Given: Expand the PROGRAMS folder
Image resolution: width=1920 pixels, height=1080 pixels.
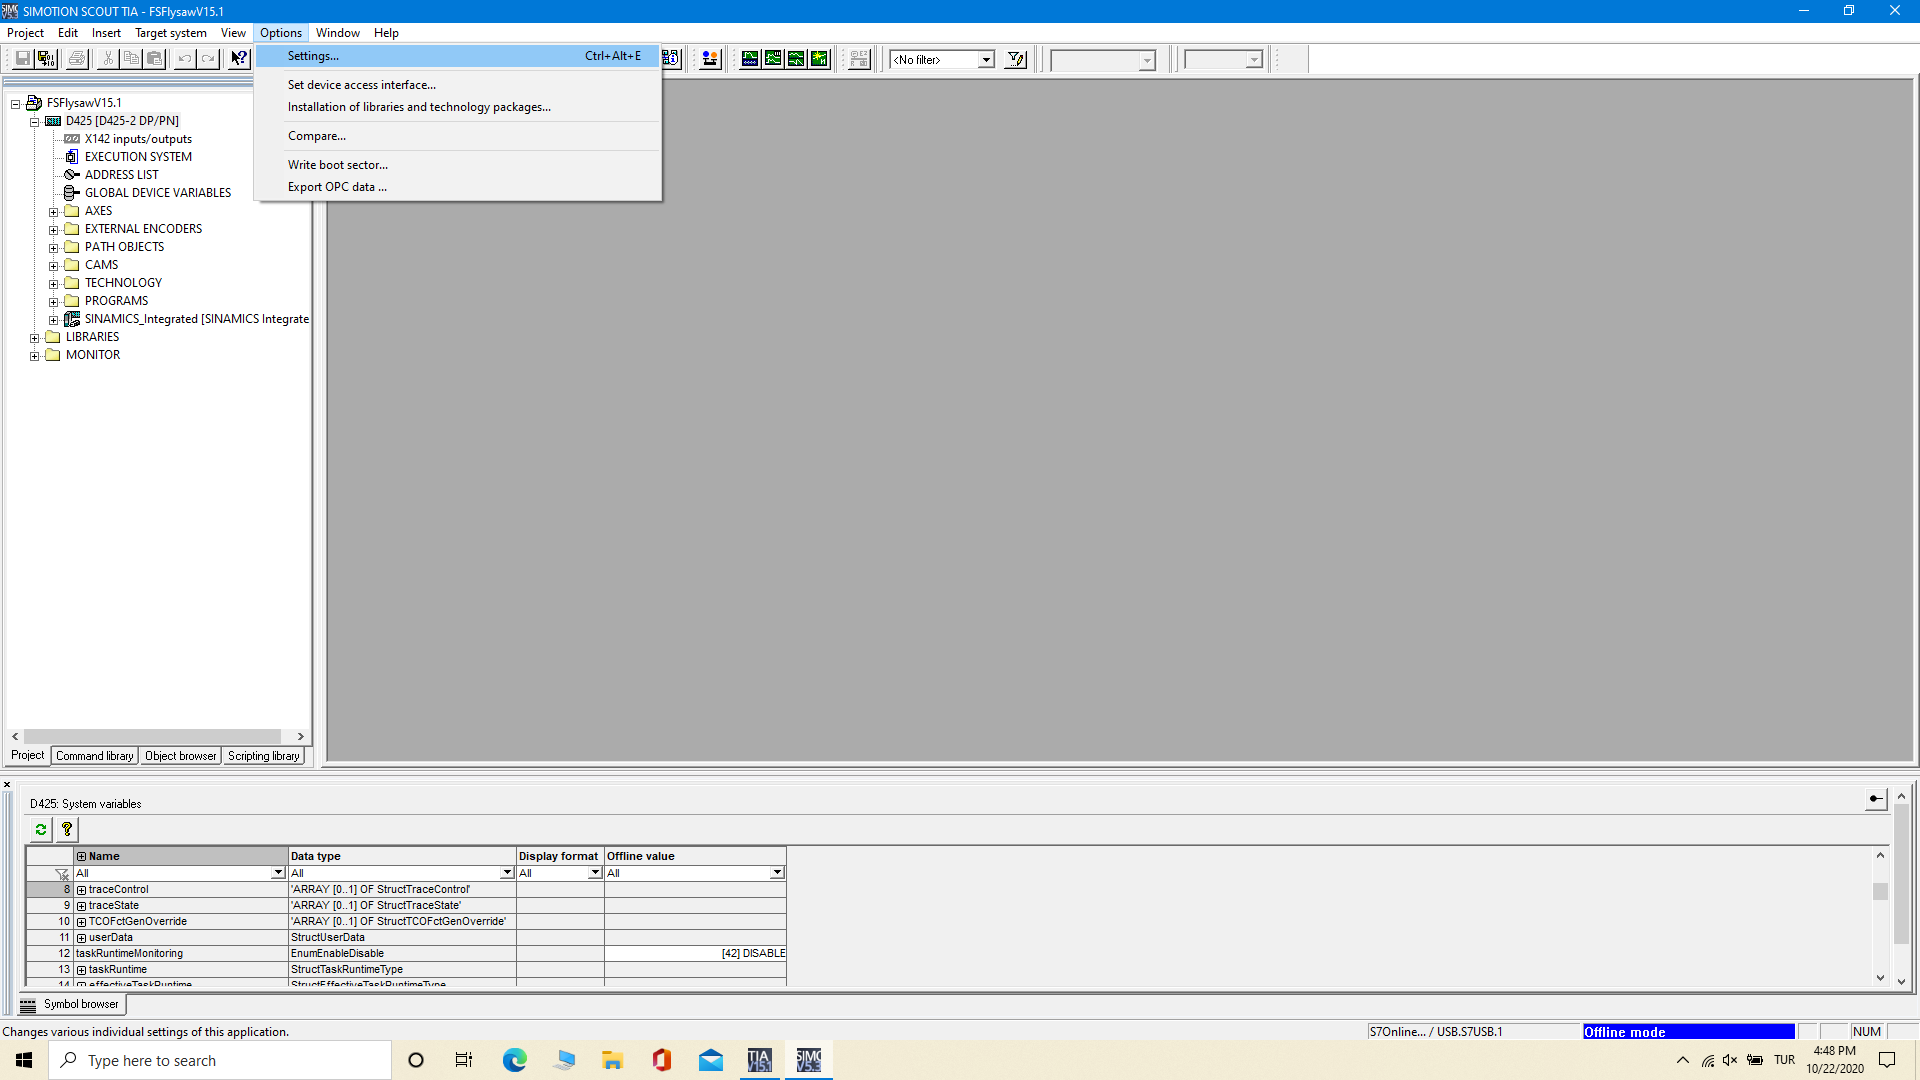Looking at the screenshot, I should click(x=55, y=300).
